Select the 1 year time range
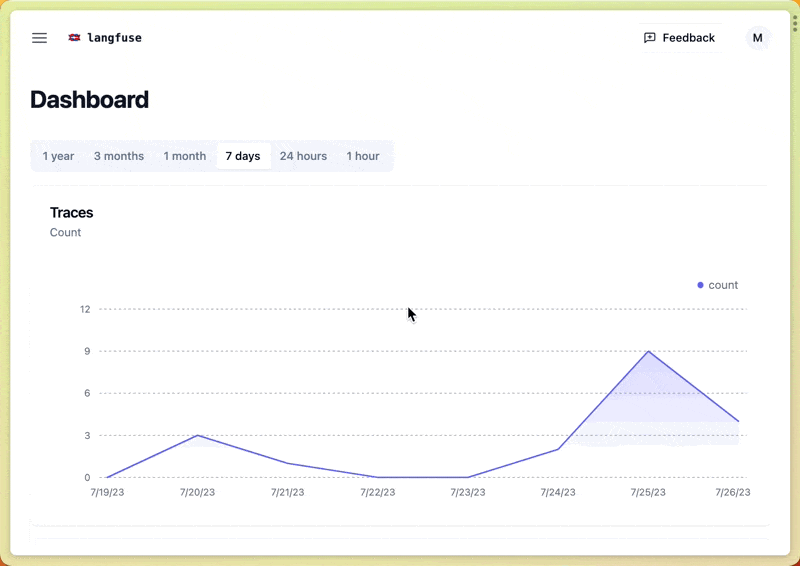This screenshot has height=566, width=800. click(x=58, y=156)
